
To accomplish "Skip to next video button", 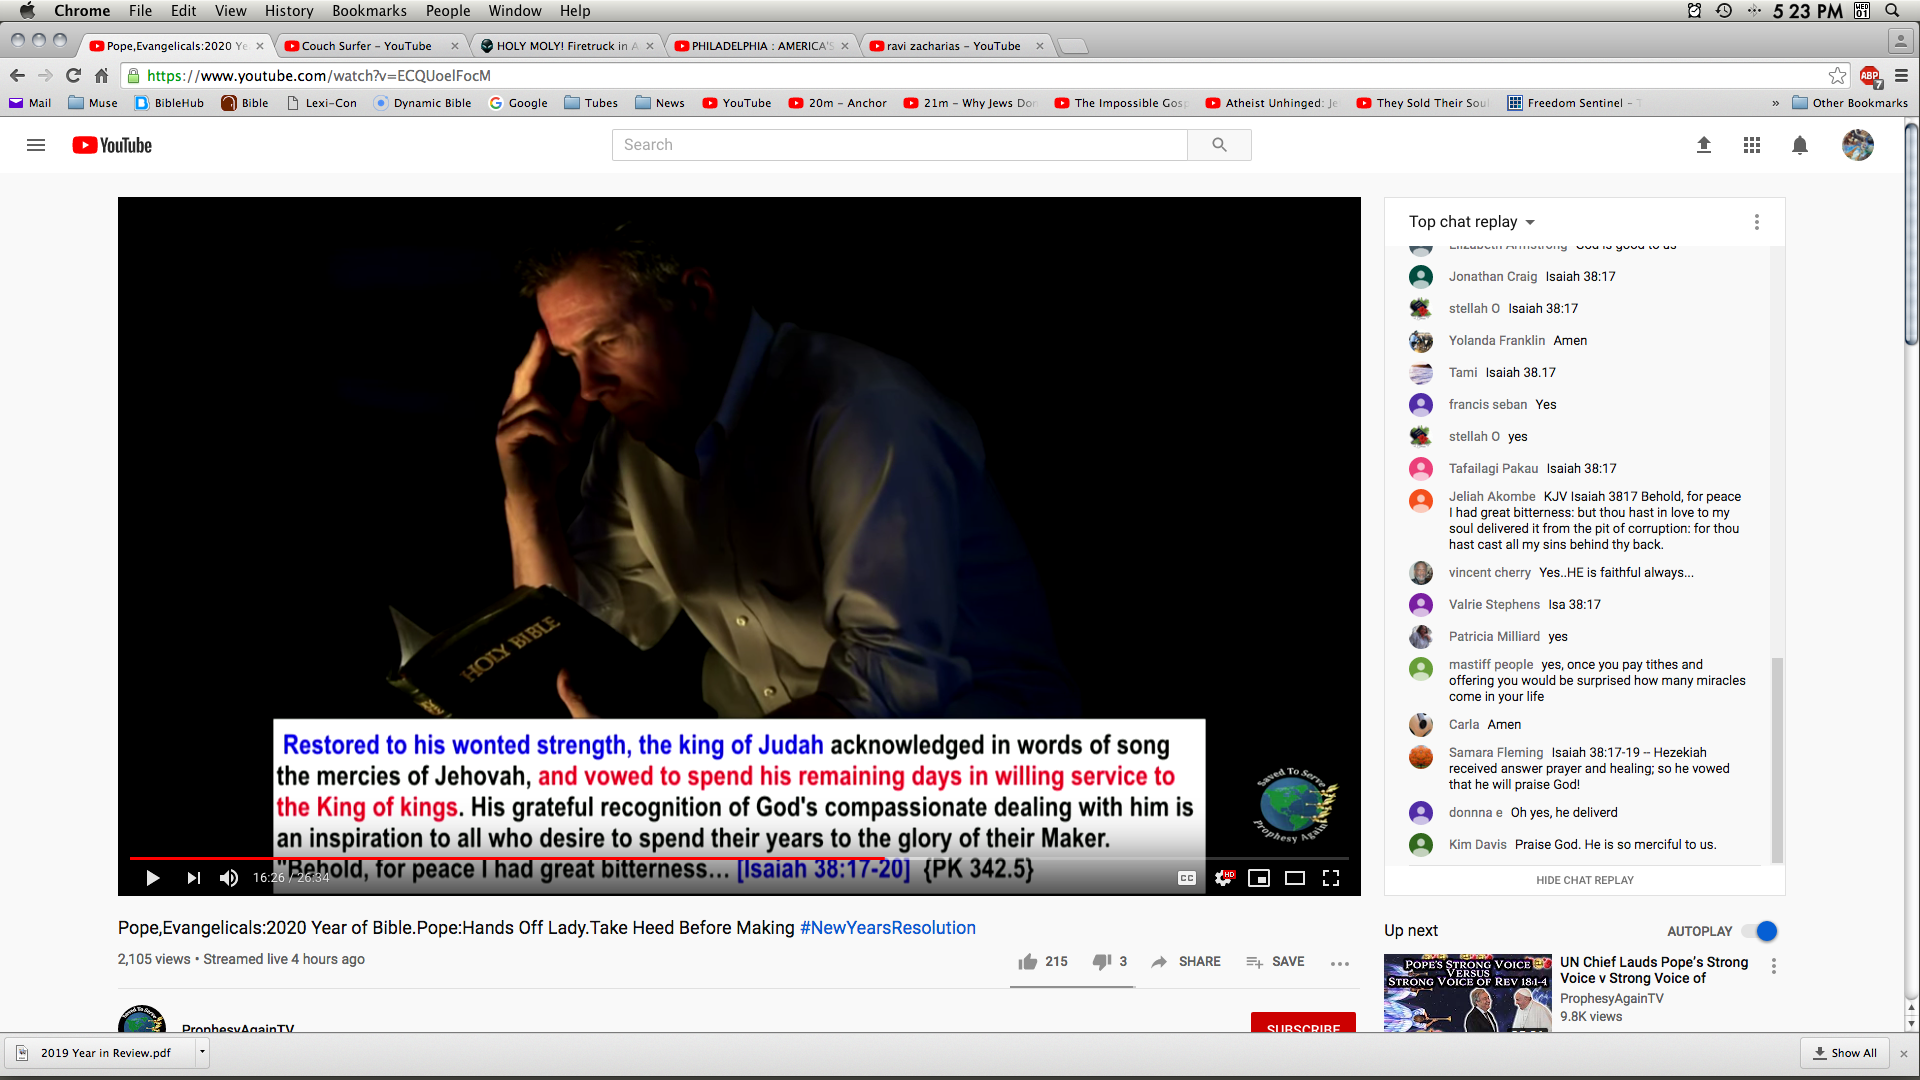I will tap(193, 878).
